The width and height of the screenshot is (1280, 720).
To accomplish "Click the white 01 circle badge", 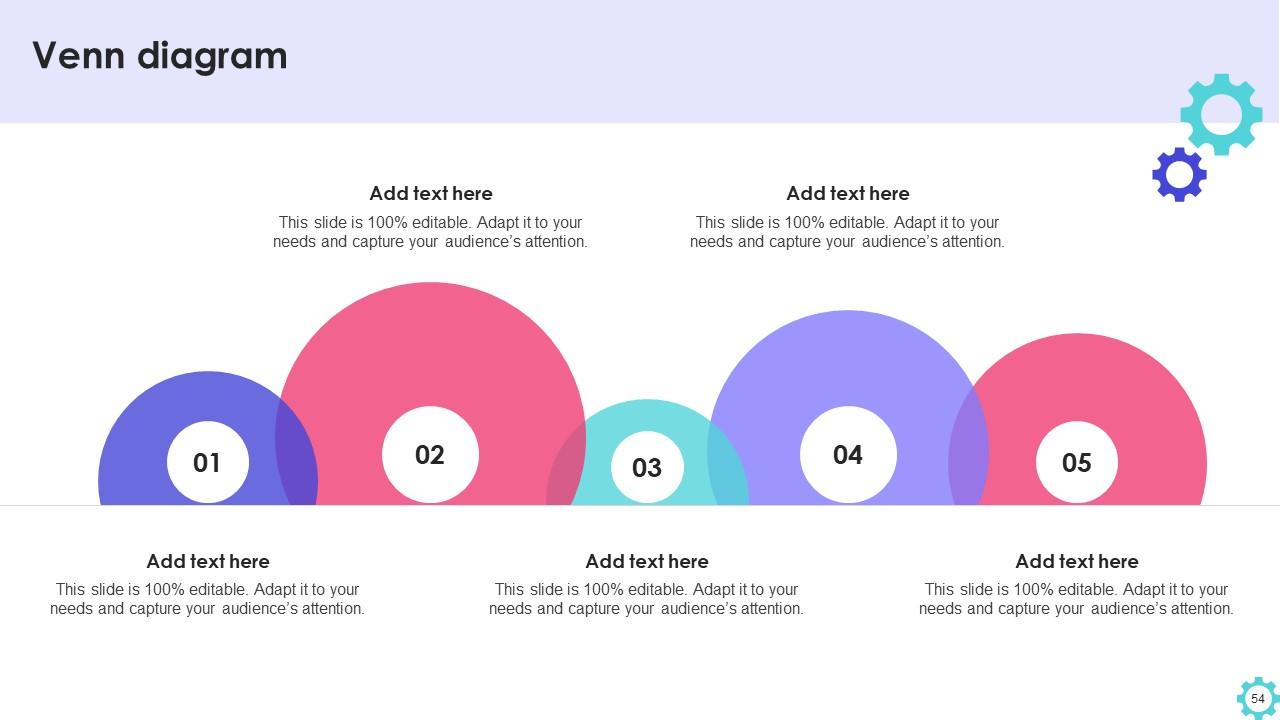I will click(x=207, y=462).
